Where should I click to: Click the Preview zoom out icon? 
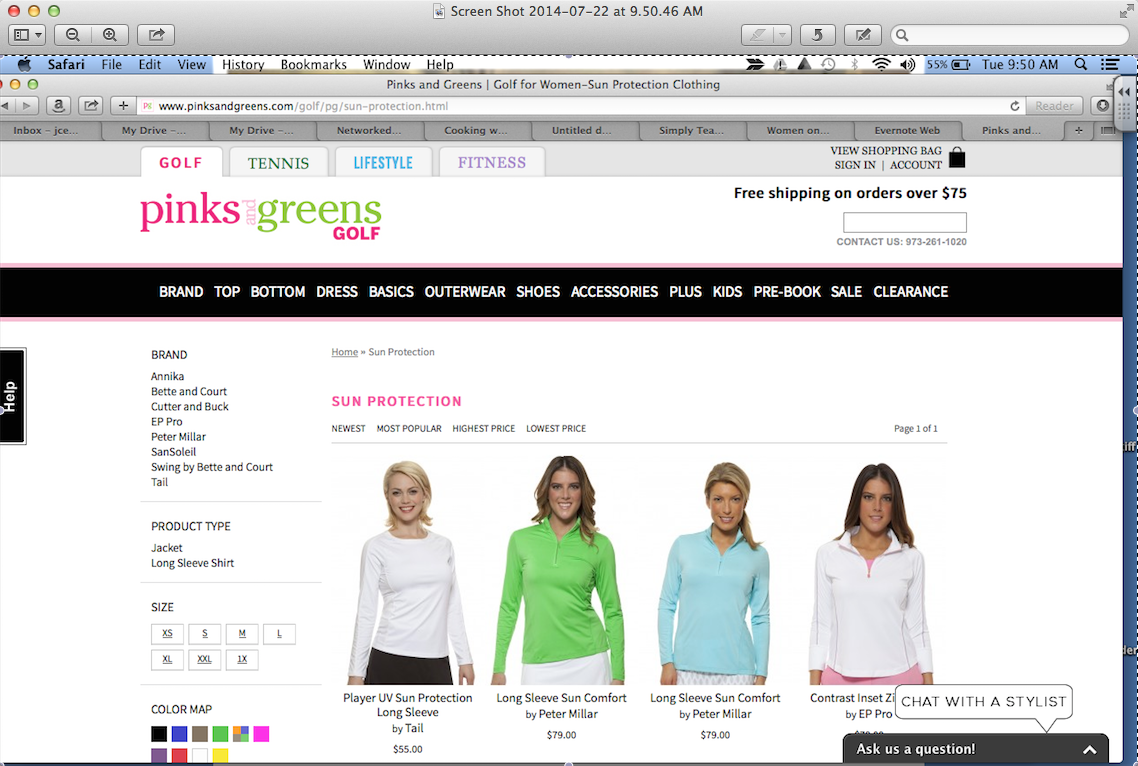tap(73, 35)
